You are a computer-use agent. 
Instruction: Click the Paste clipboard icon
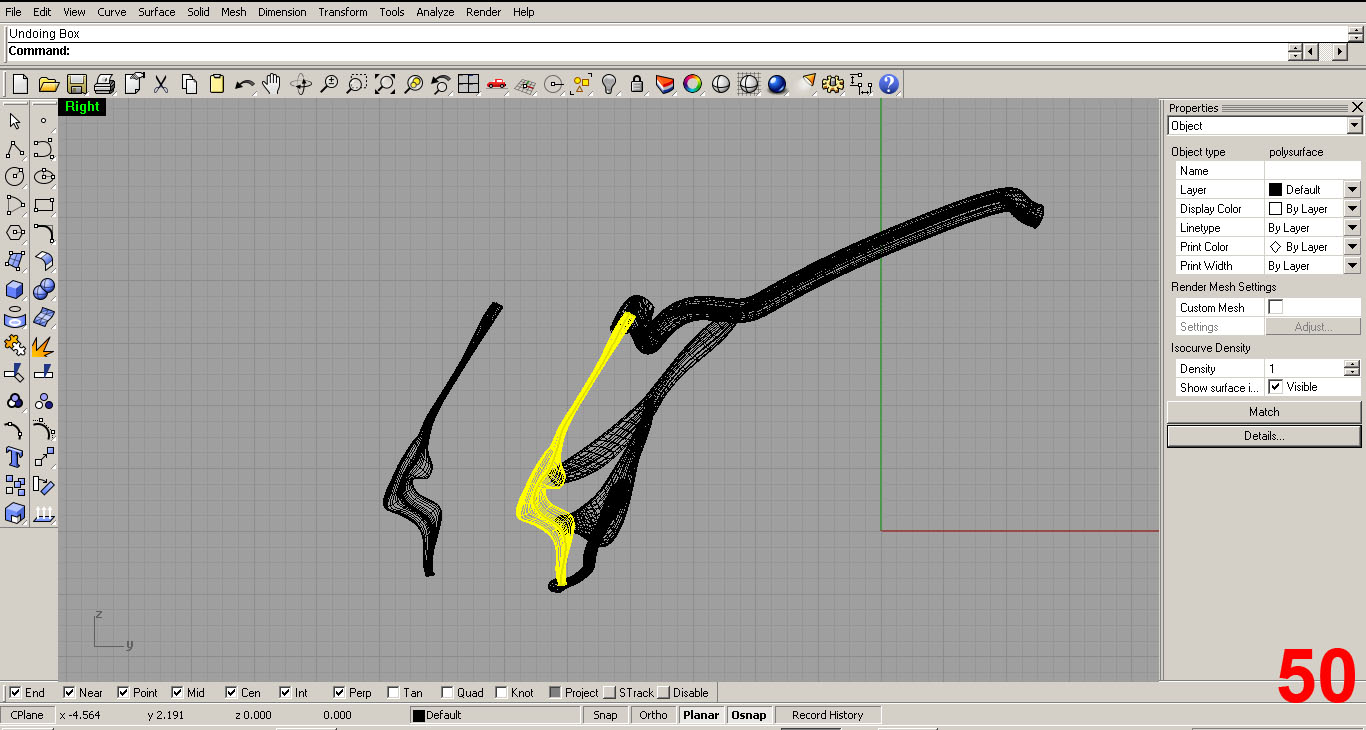(x=217, y=84)
